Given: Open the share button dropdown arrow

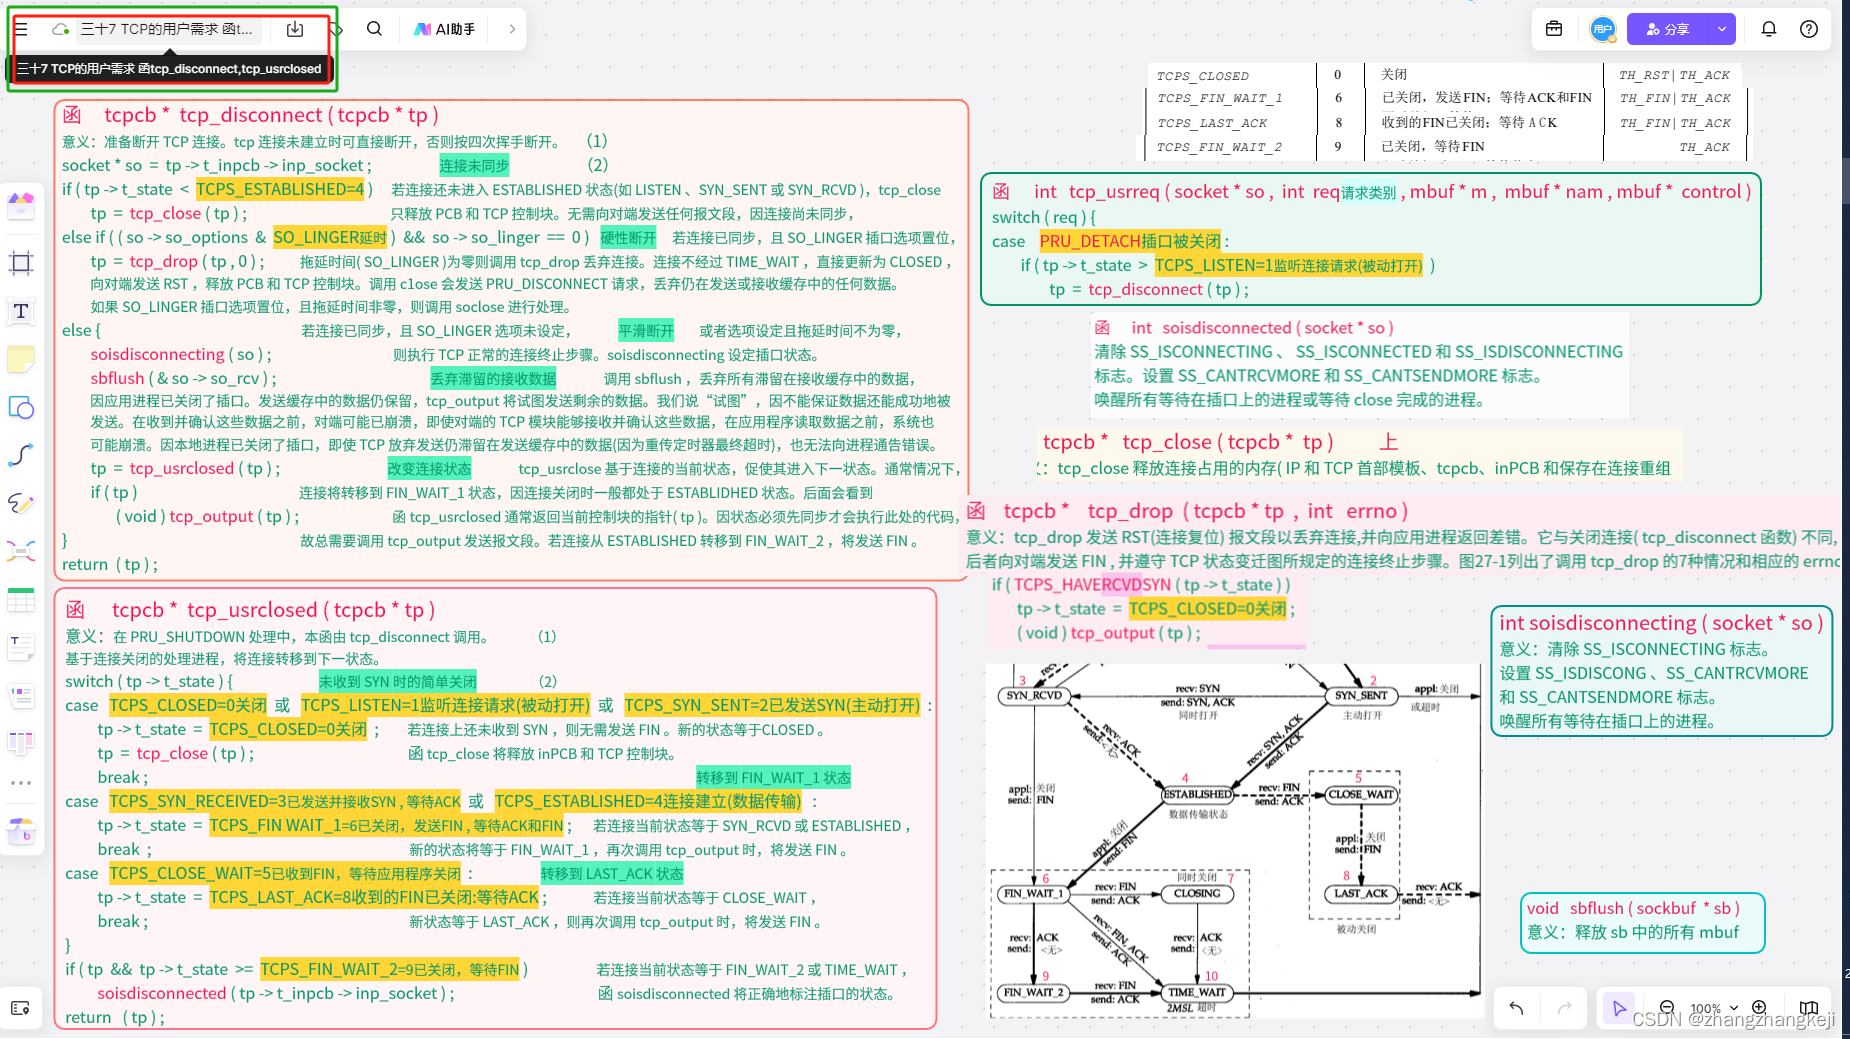Looking at the screenshot, I should pos(1722,29).
